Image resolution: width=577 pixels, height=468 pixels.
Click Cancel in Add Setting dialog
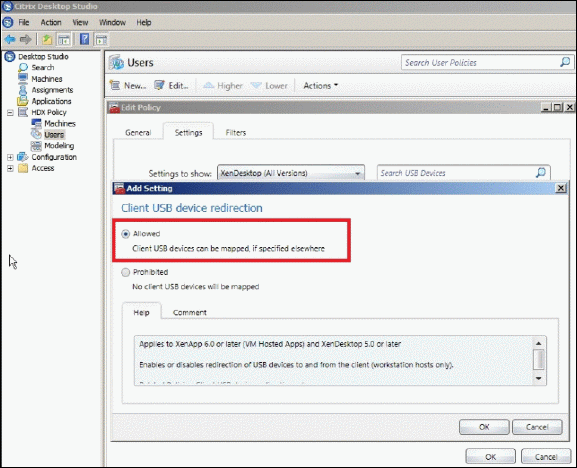click(x=537, y=427)
